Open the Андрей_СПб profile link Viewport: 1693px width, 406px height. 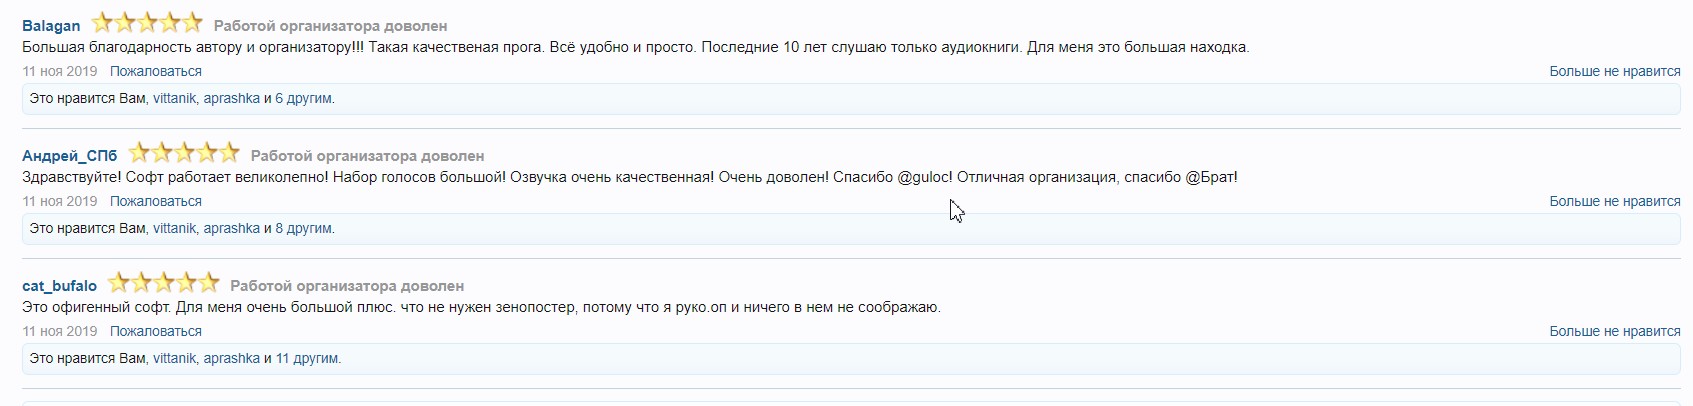coord(70,156)
